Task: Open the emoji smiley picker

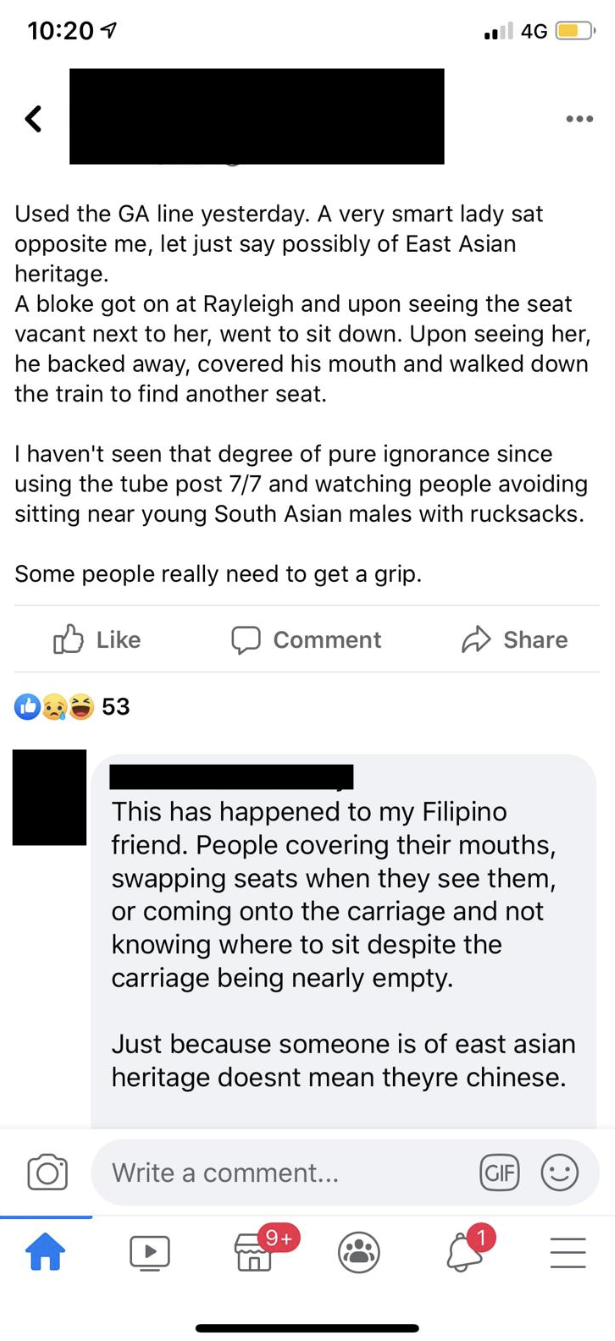Action: click(560, 1172)
